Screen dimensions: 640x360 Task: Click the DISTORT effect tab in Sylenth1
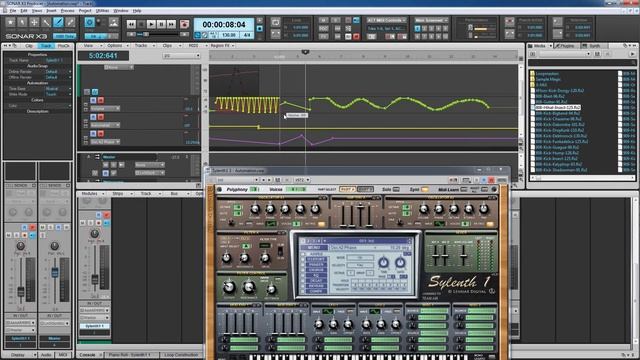point(316,259)
